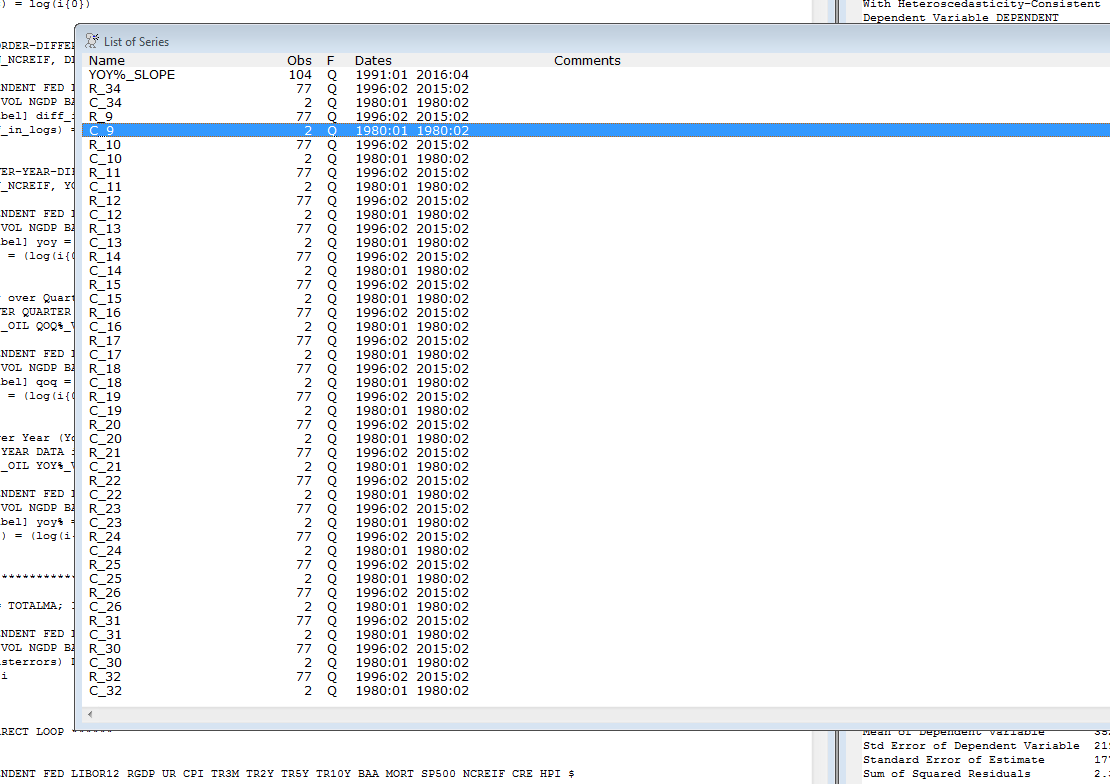The height and width of the screenshot is (784, 1110).
Task: Select the R_31 series row
Action: (105, 621)
